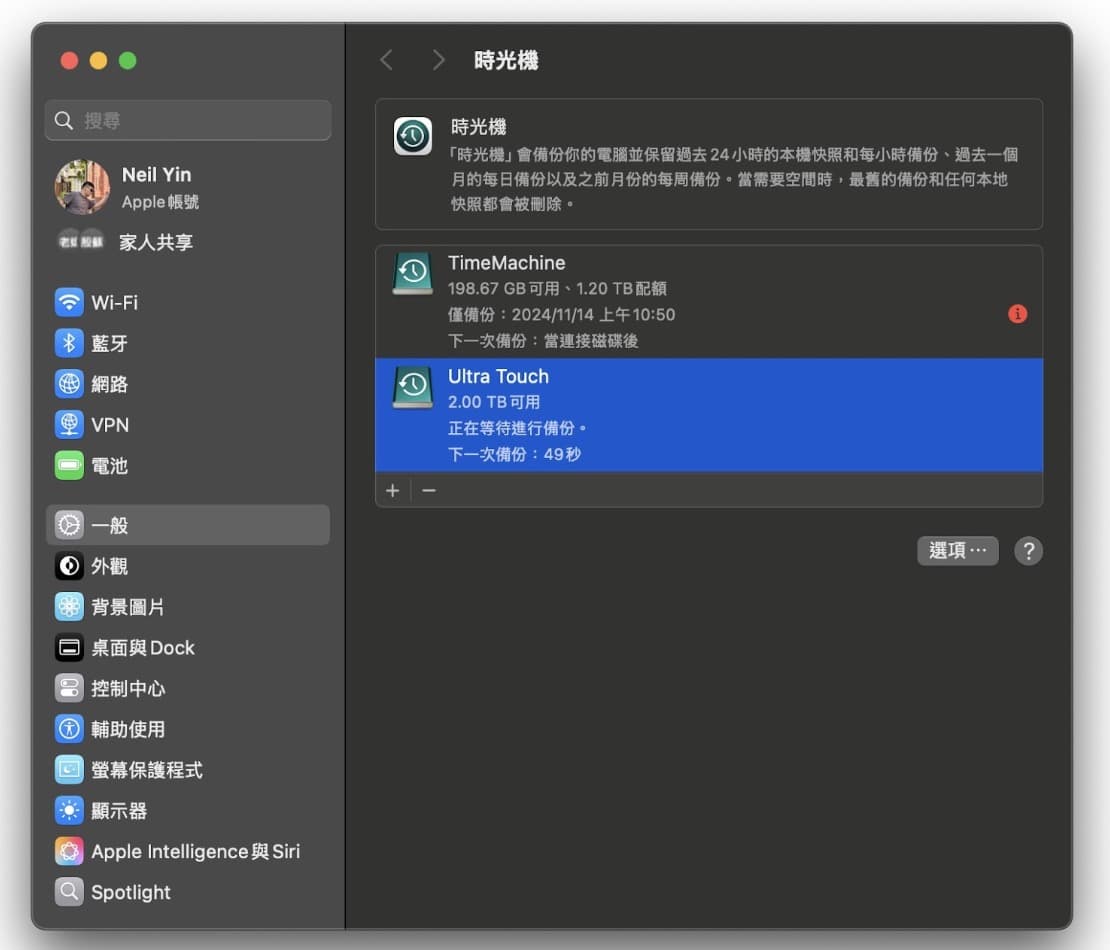This screenshot has height=950, width=1110.
Task: Select the TimeMachine disk name
Action: click(x=507, y=263)
